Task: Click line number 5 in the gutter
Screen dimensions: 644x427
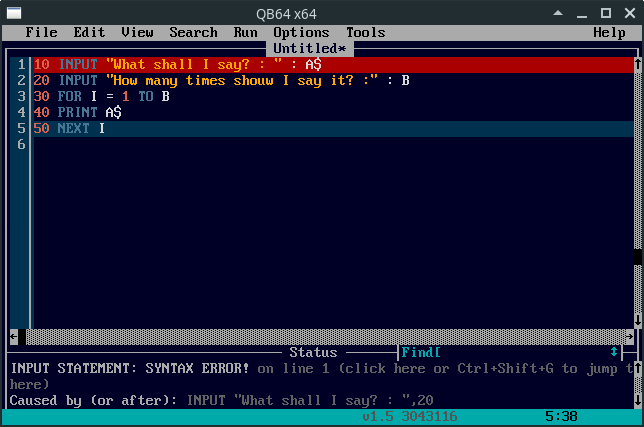Action: (x=21, y=129)
